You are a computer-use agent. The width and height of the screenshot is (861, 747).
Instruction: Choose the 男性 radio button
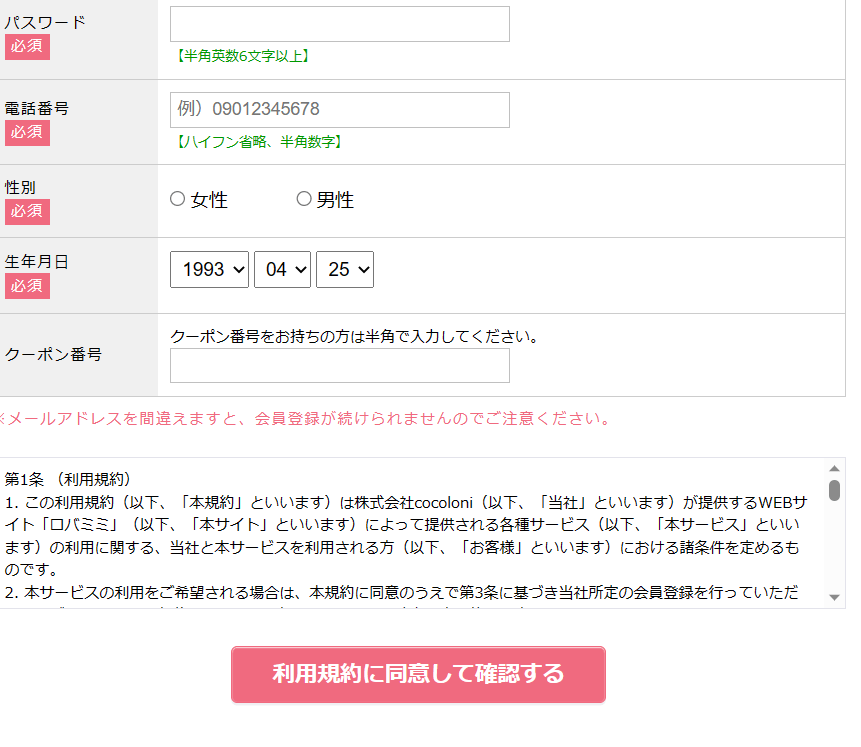pos(304,199)
